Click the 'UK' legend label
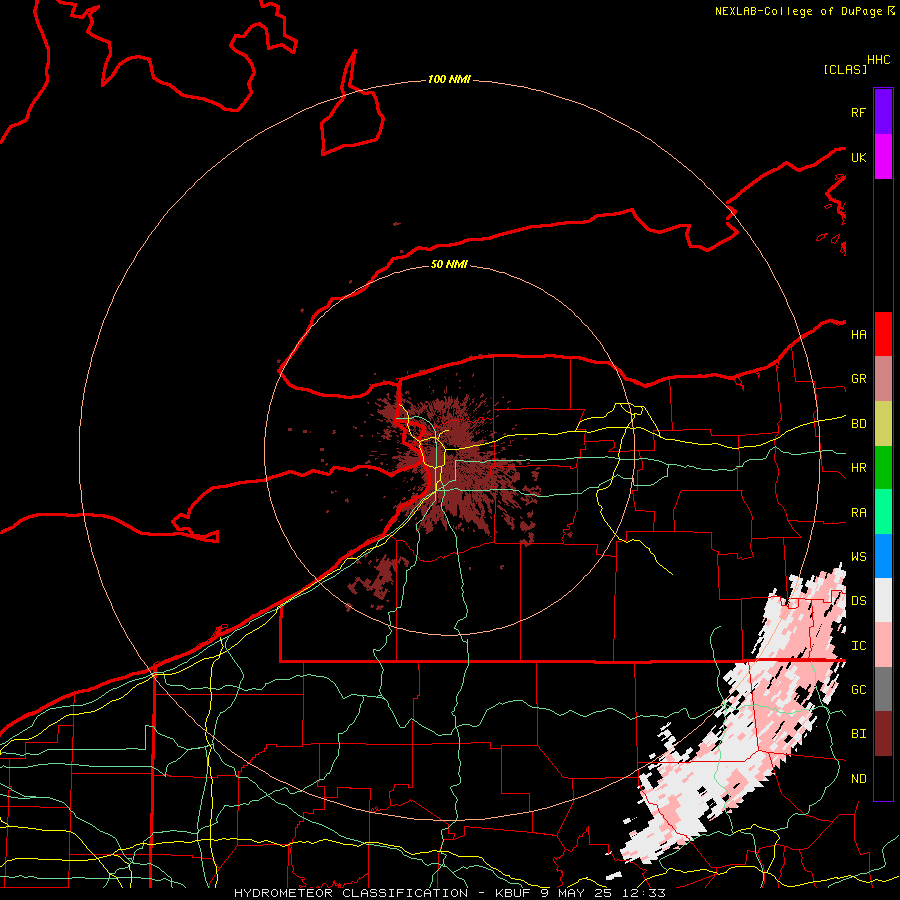This screenshot has height=900, width=900. tap(858, 157)
